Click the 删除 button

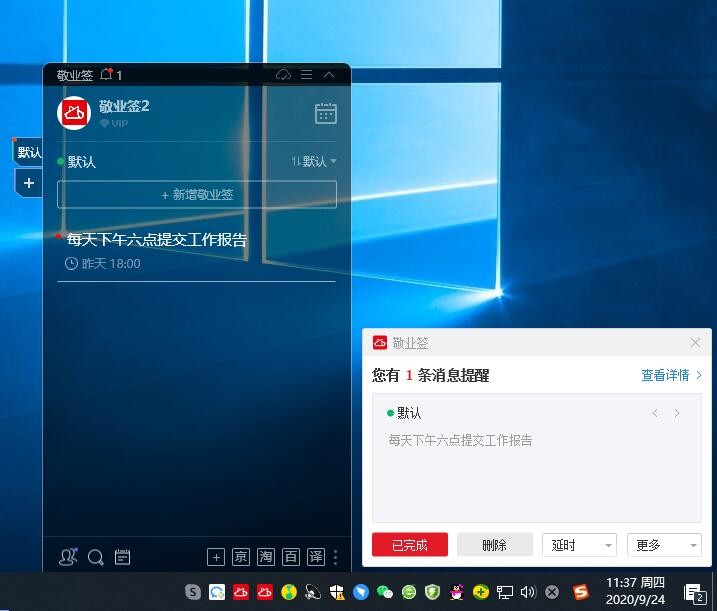tap(495, 545)
